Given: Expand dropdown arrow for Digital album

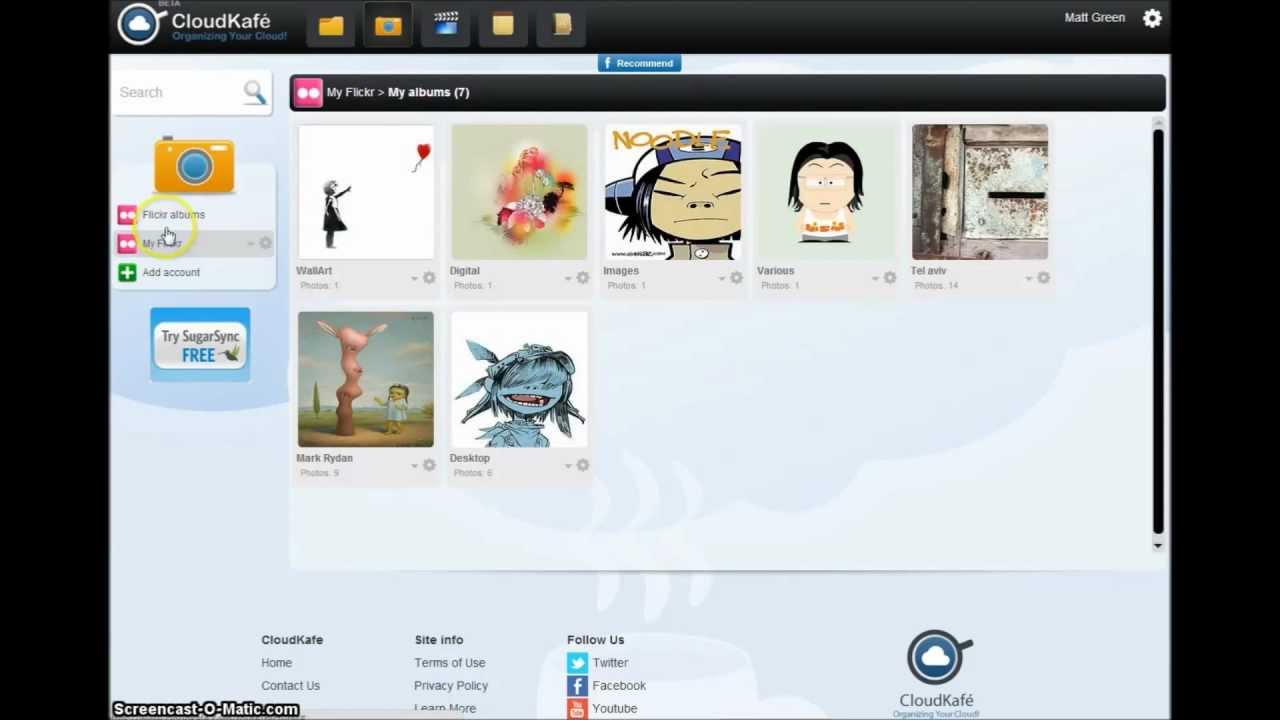Looking at the screenshot, I should (x=568, y=279).
